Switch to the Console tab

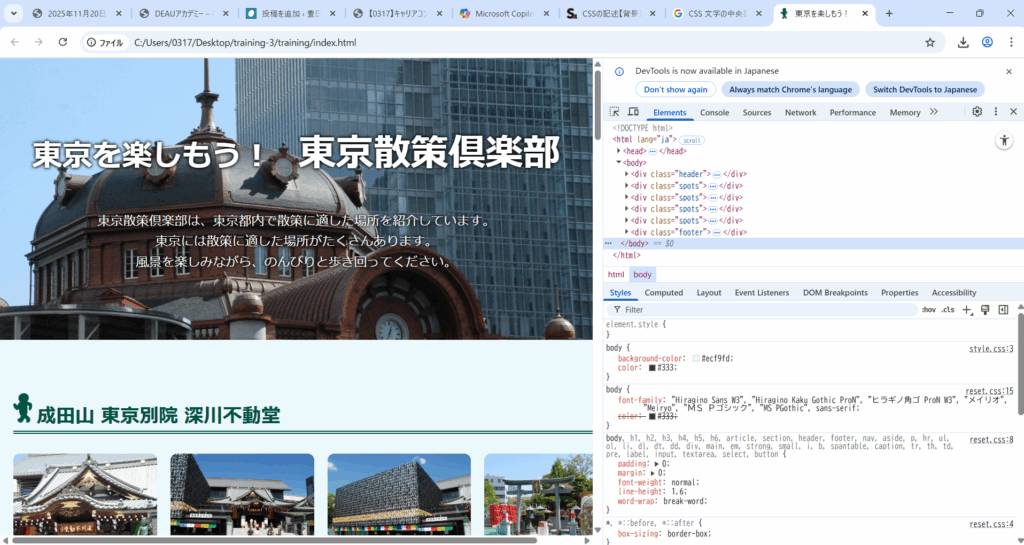tap(714, 113)
